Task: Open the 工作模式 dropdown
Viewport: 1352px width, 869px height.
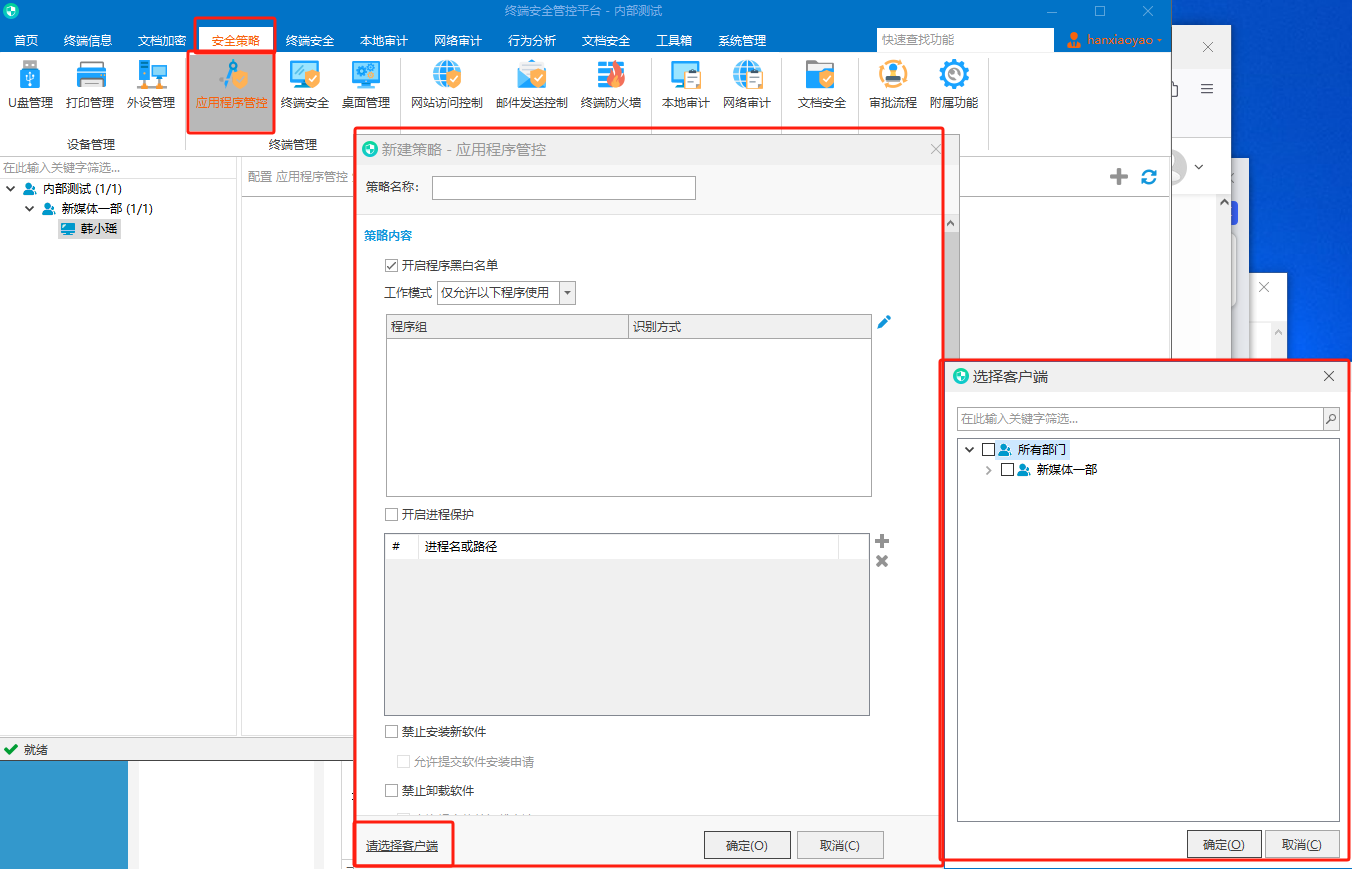Action: pos(568,293)
